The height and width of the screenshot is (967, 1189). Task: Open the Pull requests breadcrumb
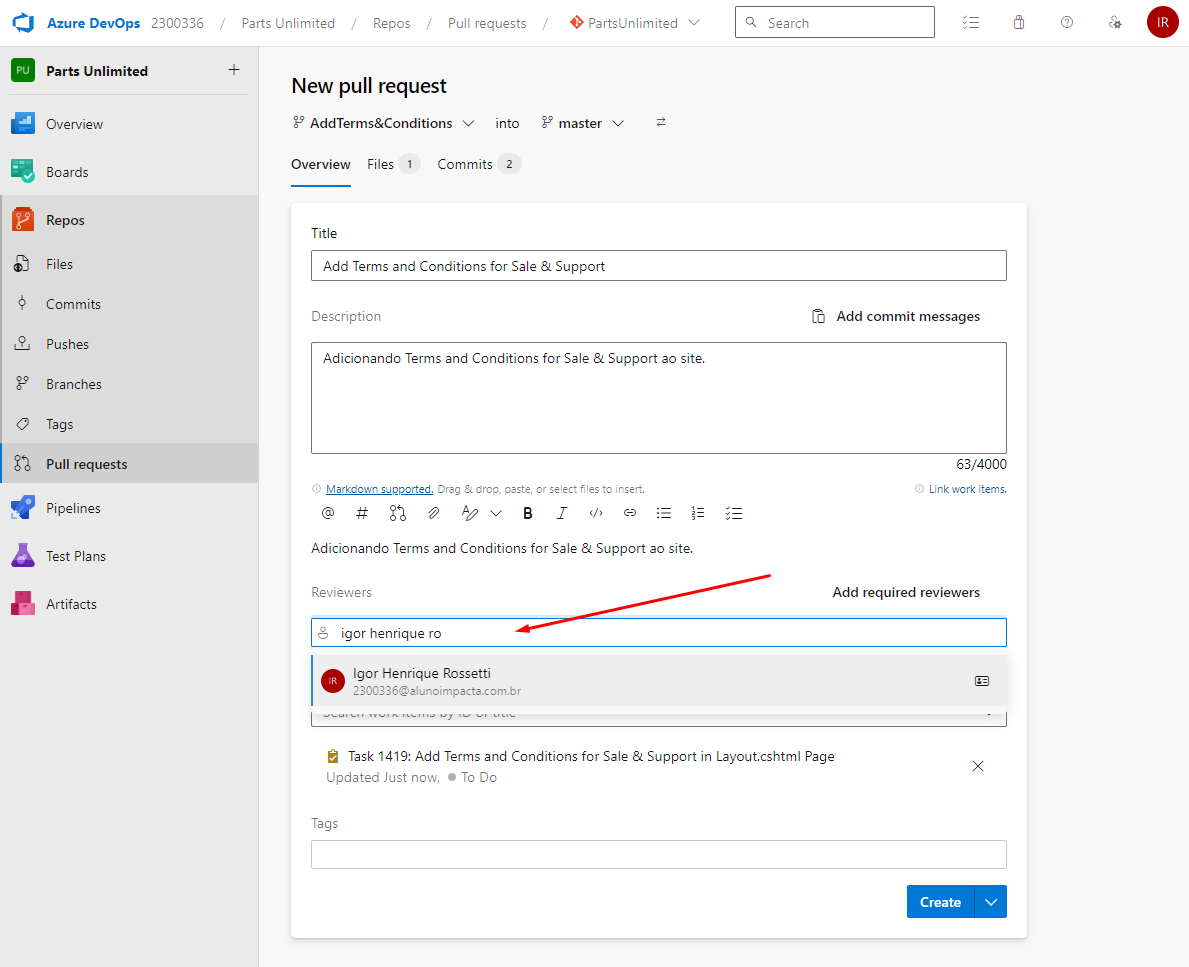point(487,23)
